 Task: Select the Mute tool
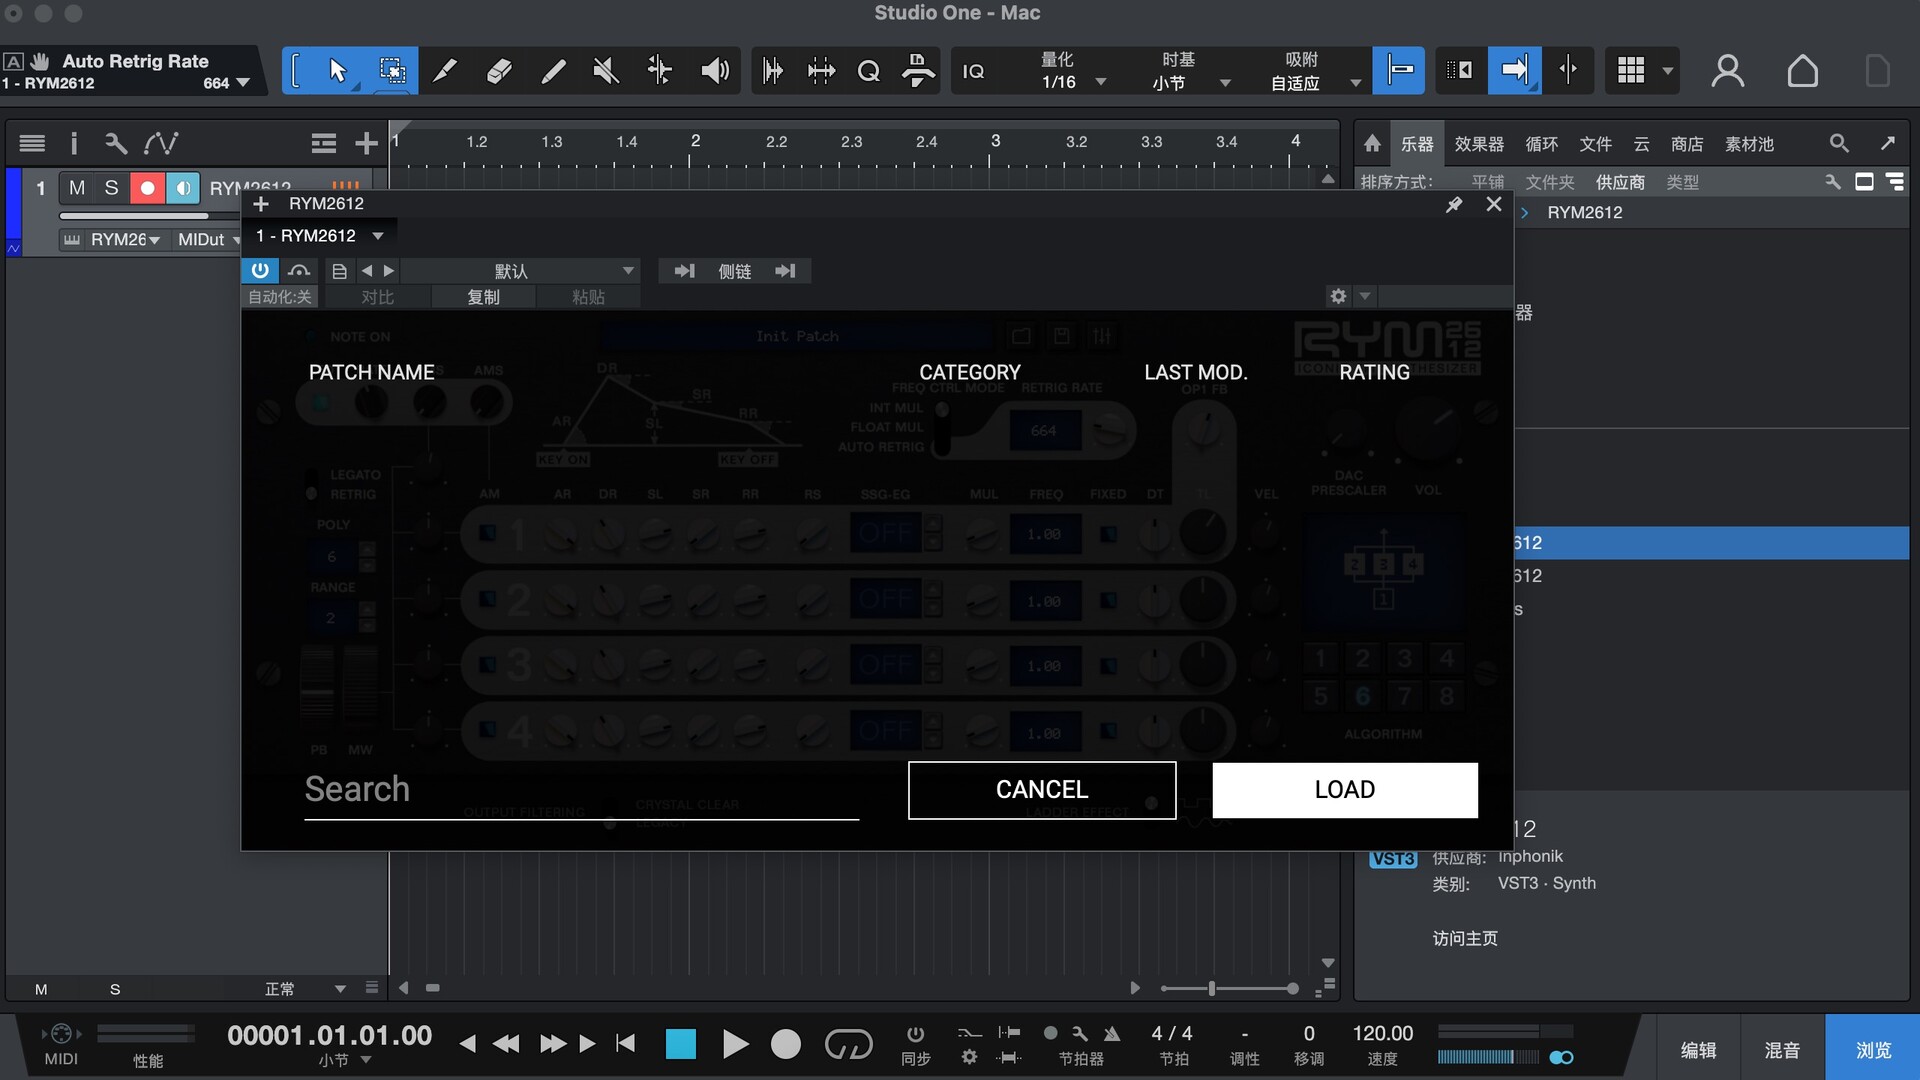pos(606,71)
